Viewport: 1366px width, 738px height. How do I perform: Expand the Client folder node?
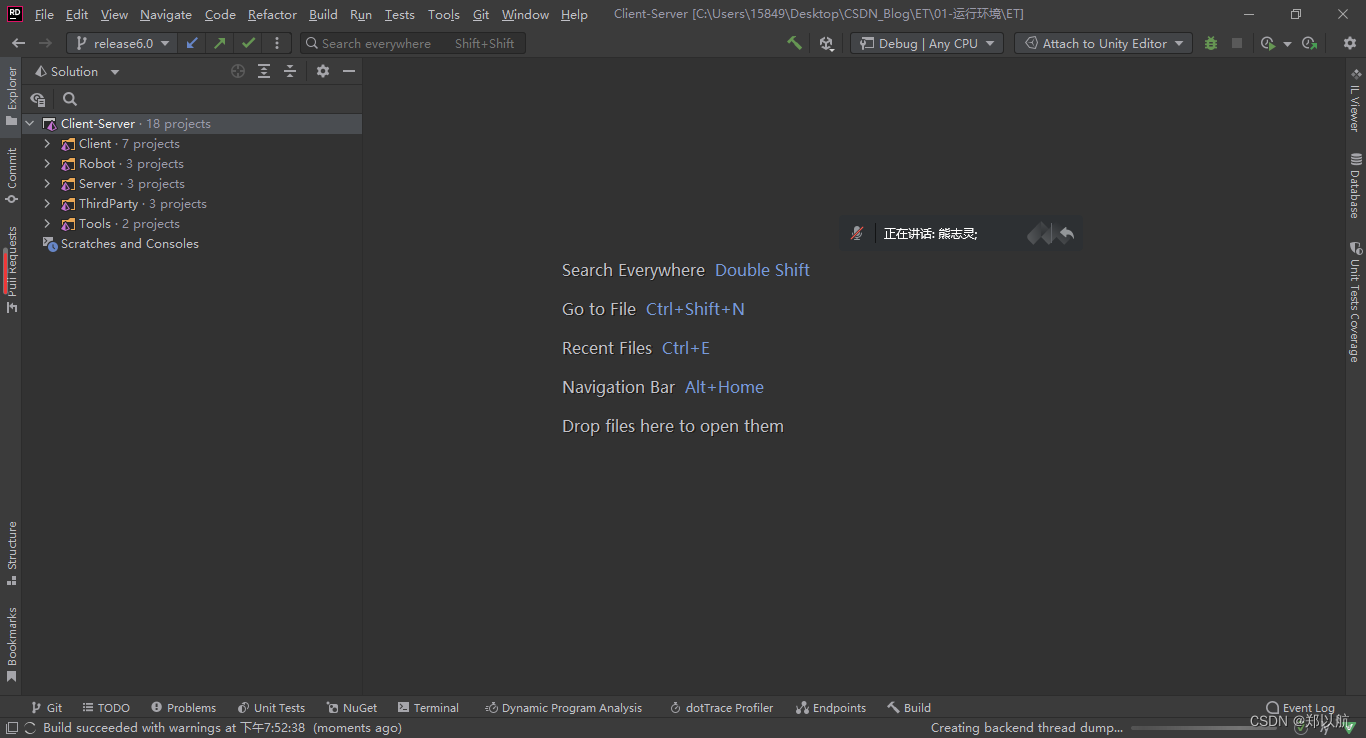47,144
